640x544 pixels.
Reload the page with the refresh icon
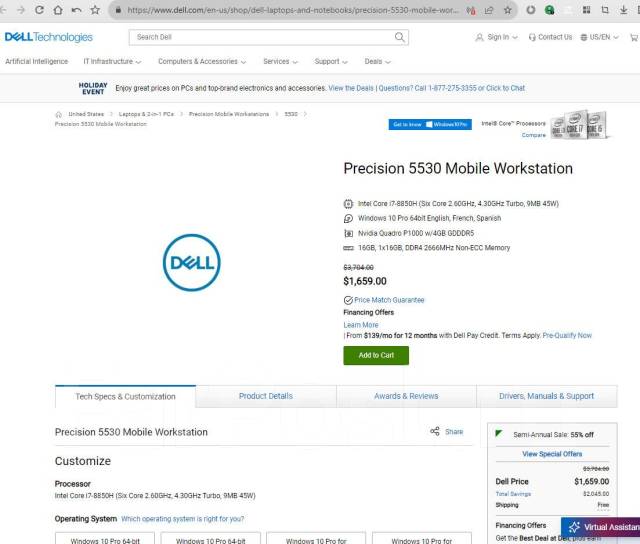tap(39, 10)
